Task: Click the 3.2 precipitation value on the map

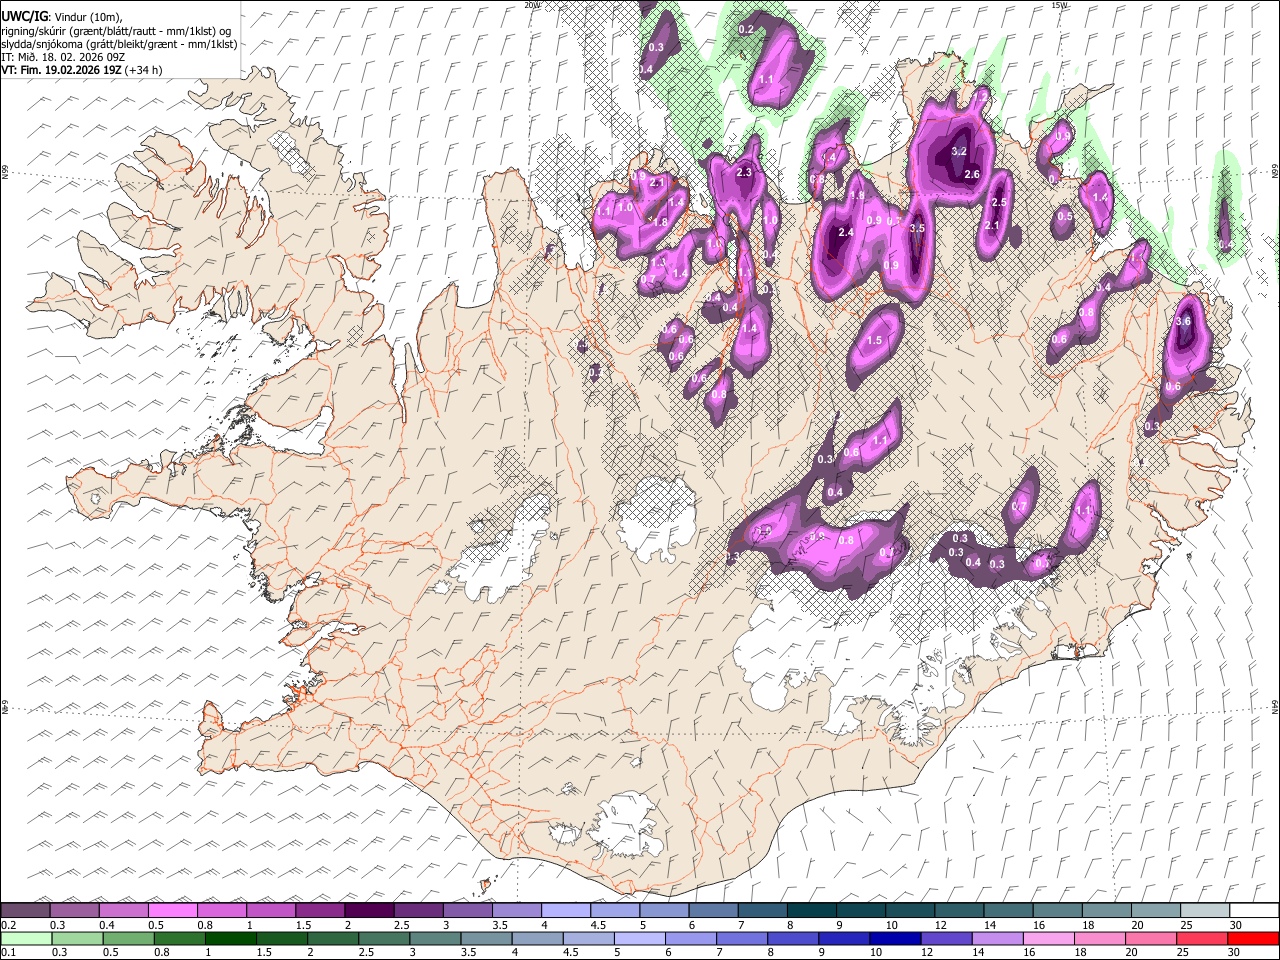Action: pyautogui.click(x=959, y=151)
